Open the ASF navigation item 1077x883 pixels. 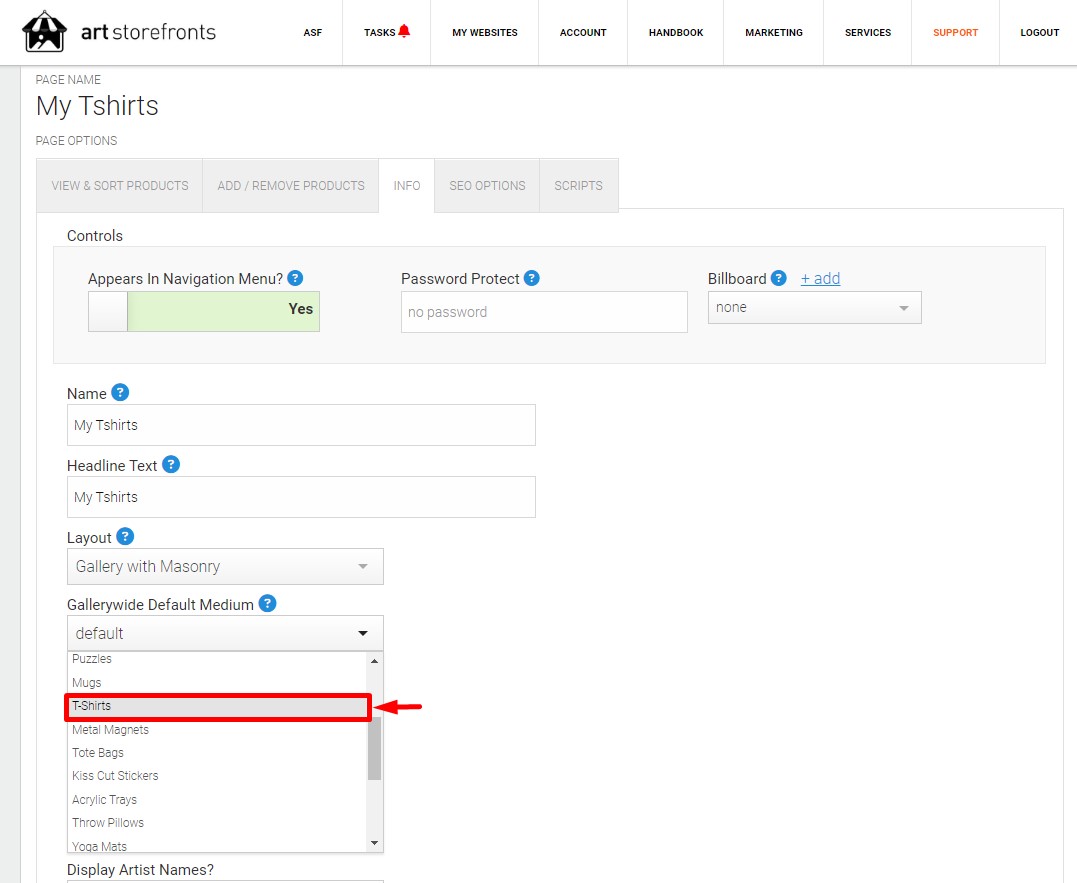(313, 32)
